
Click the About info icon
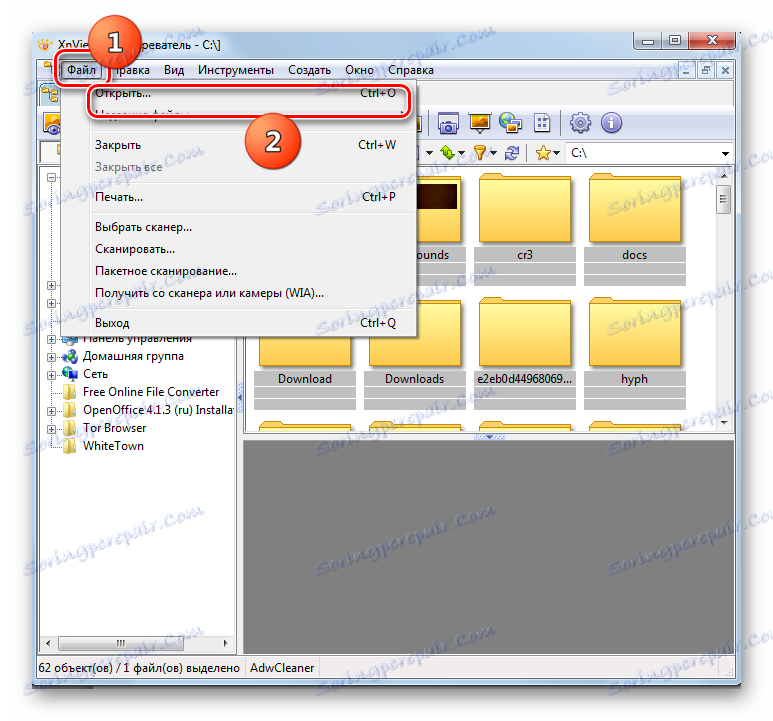click(611, 123)
